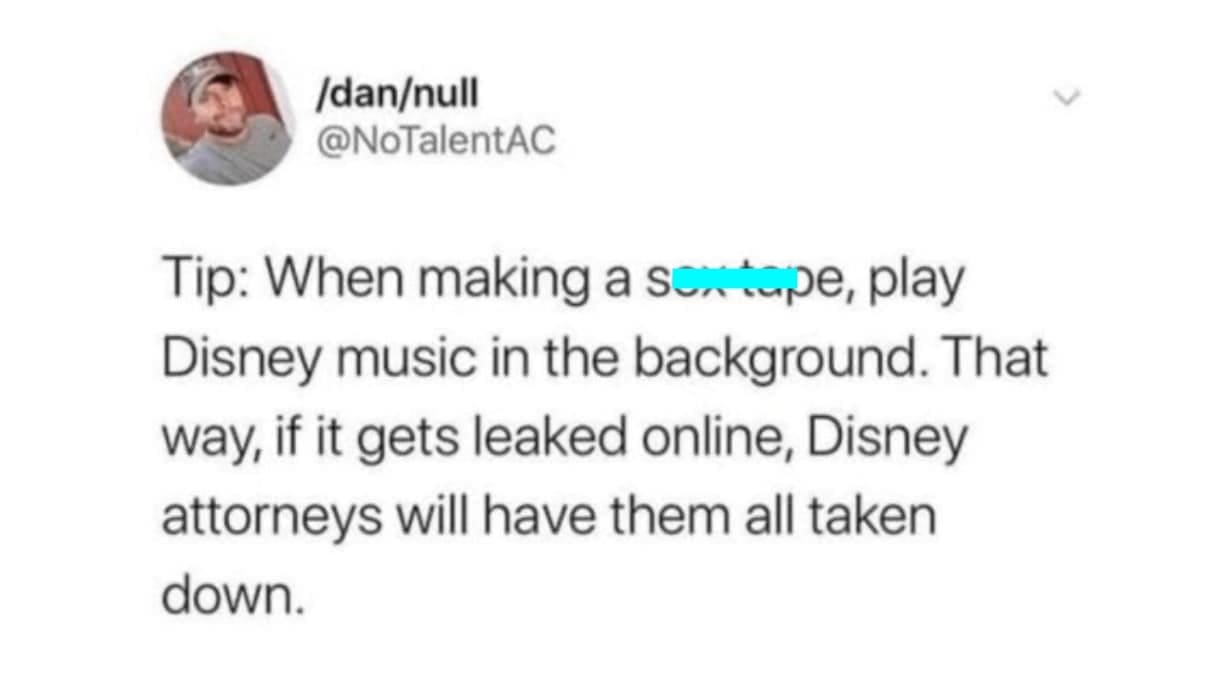Image resolution: width=1210 pixels, height=684 pixels.
Task: Click the /dan/null display name
Action: point(397,95)
